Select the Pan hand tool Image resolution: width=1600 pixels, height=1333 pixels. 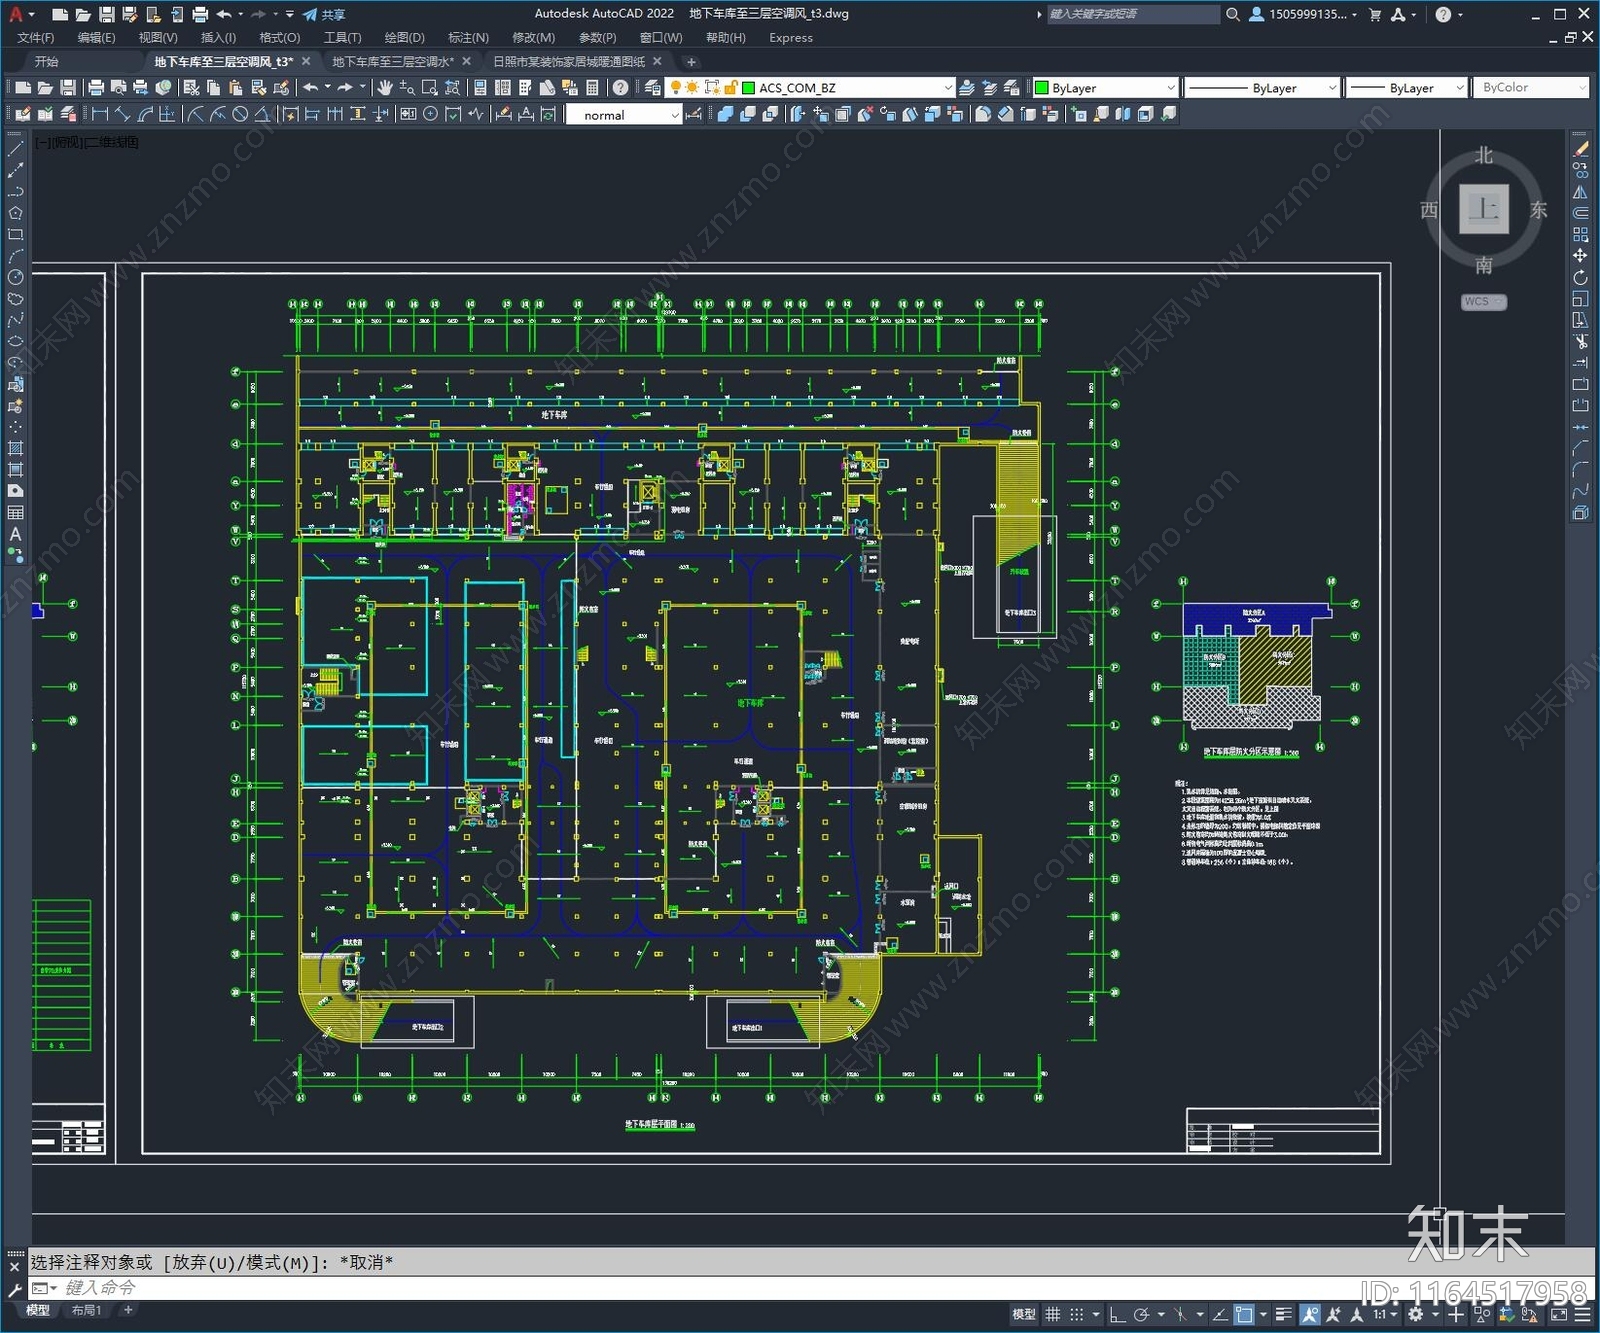(x=385, y=88)
